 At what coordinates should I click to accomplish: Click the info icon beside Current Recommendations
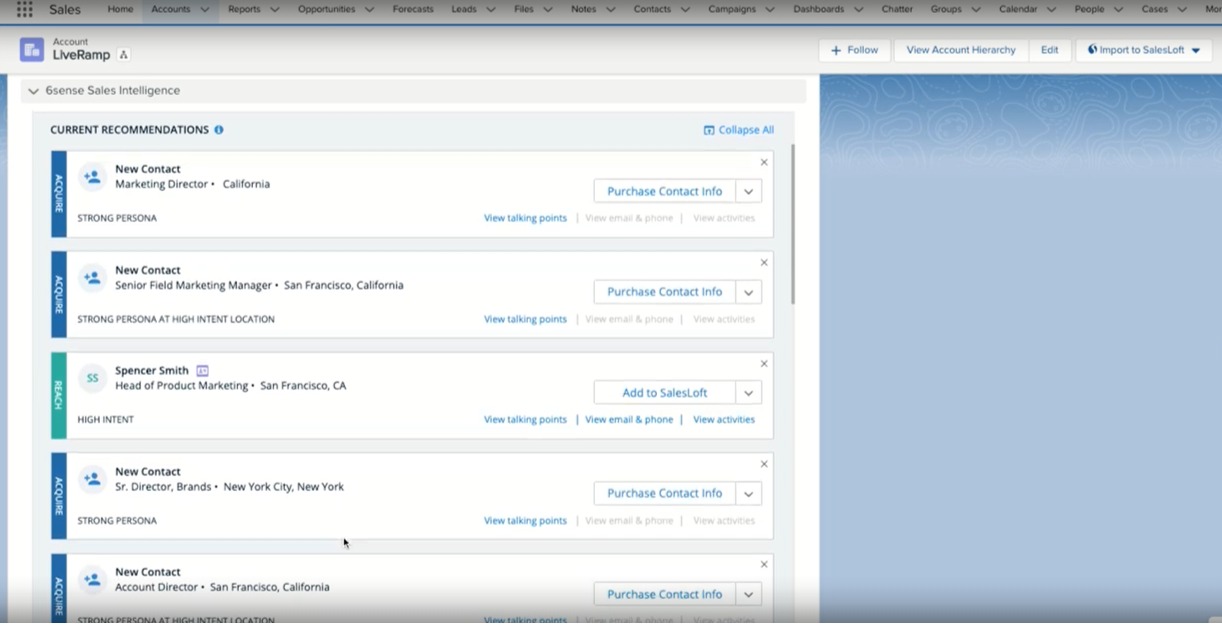tap(219, 130)
